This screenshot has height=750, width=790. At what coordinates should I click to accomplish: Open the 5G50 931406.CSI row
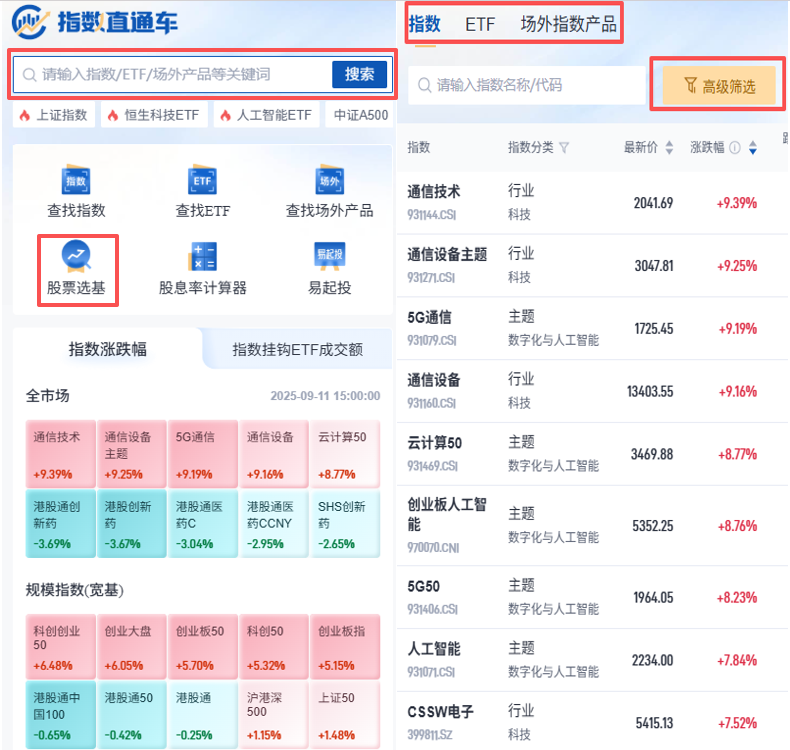[x=592, y=597]
